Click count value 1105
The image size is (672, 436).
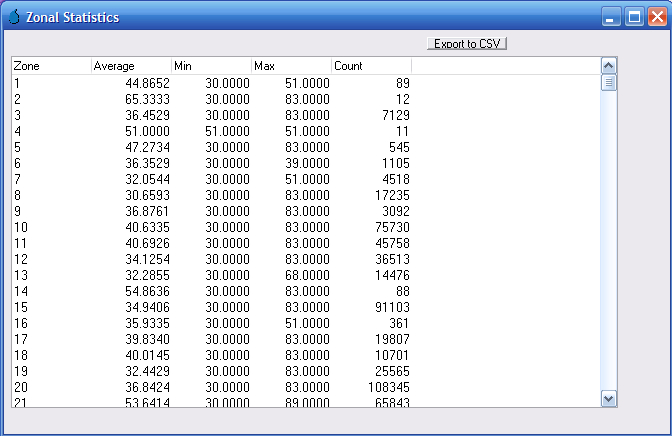tap(396, 163)
